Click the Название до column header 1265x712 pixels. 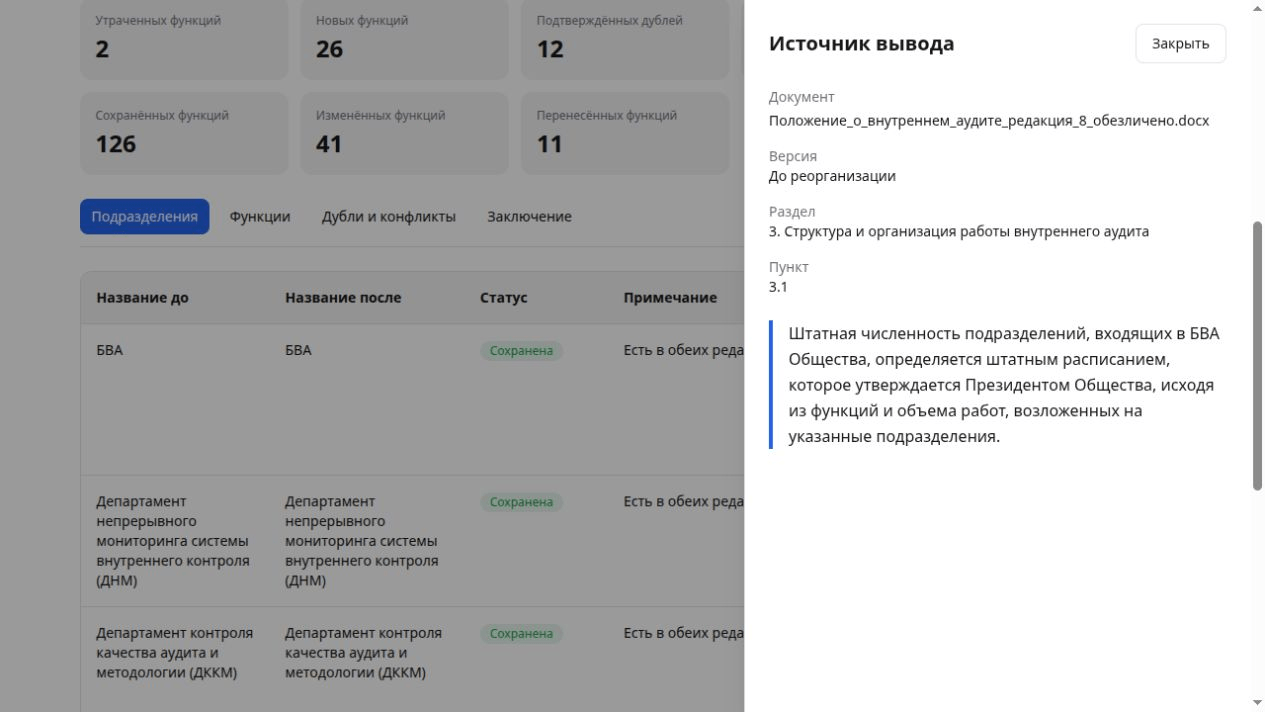pyautogui.click(x=142, y=298)
